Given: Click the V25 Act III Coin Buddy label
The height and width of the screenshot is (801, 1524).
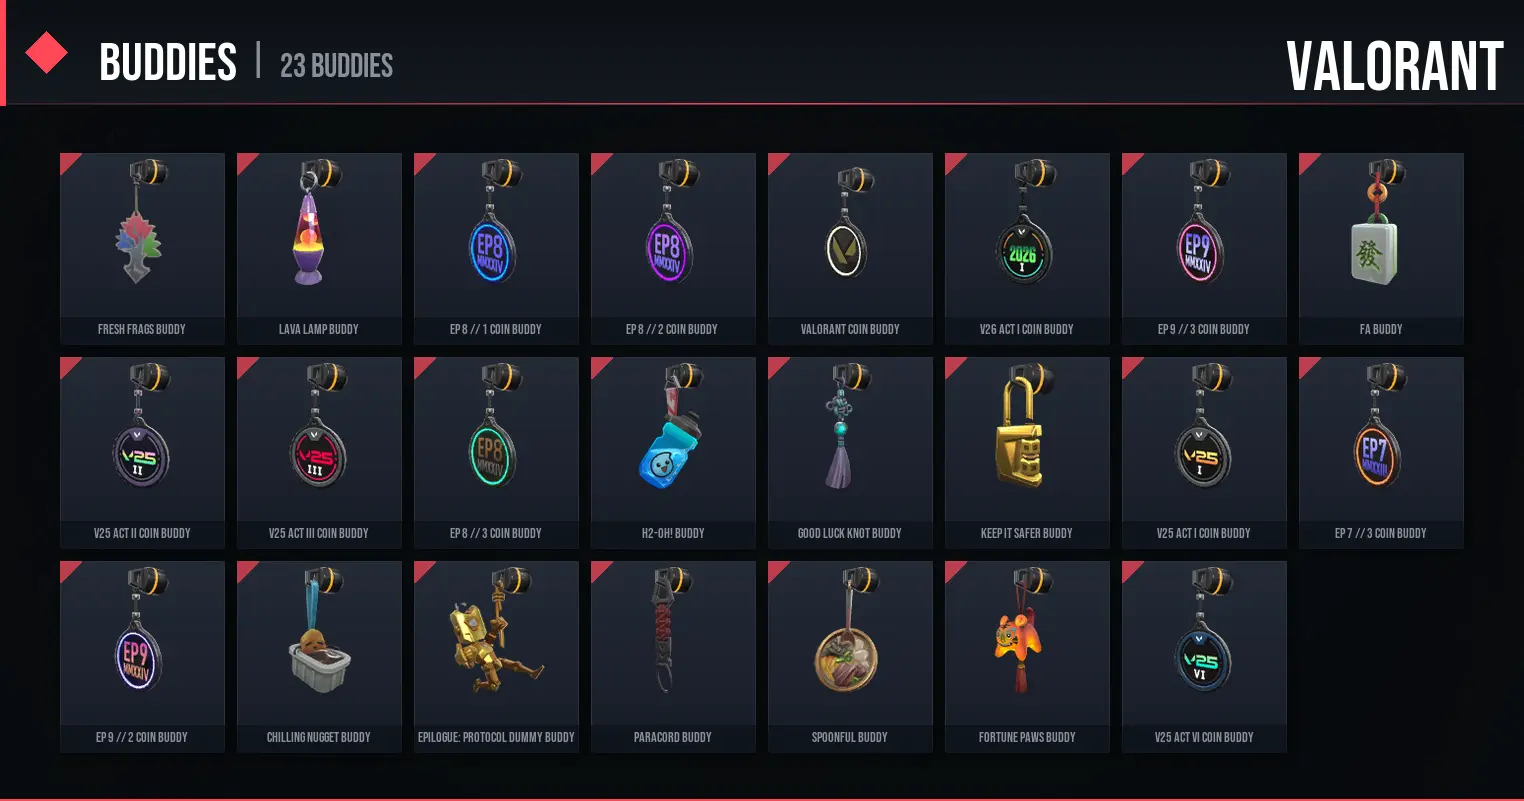Looking at the screenshot, I should coord(319,533).
